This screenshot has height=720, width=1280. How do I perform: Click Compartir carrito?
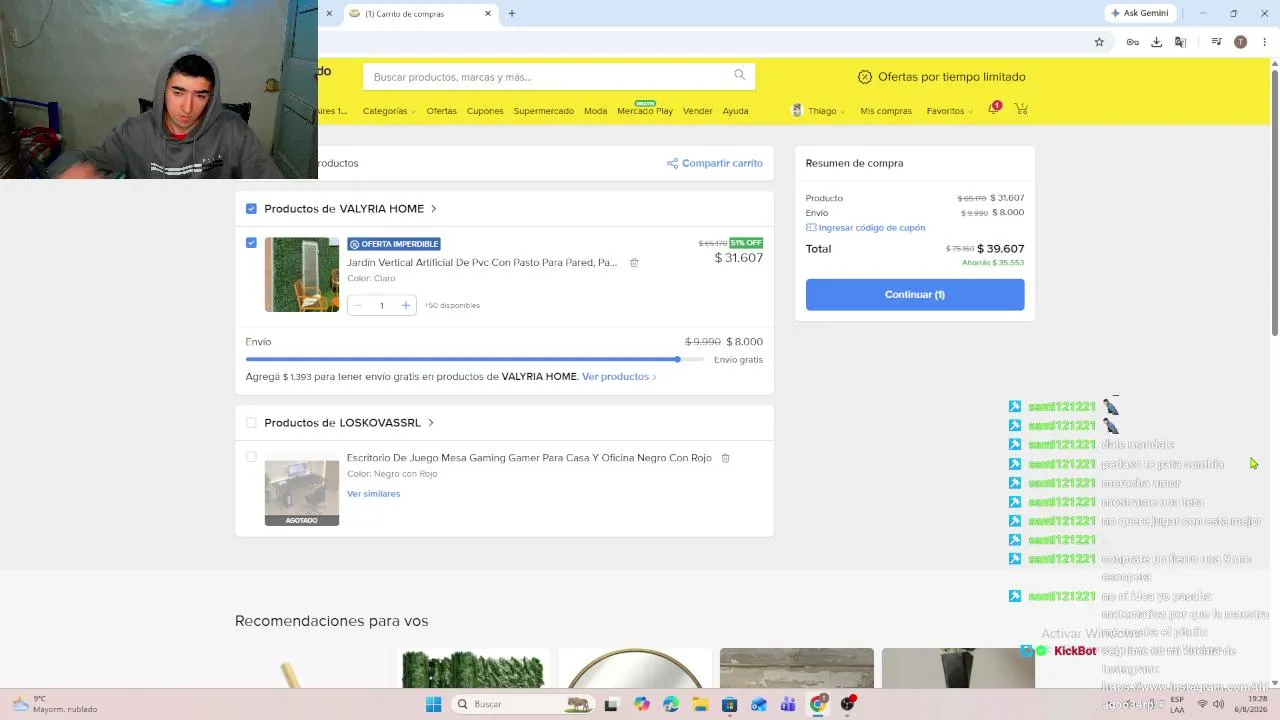click(x=715, y=163)
